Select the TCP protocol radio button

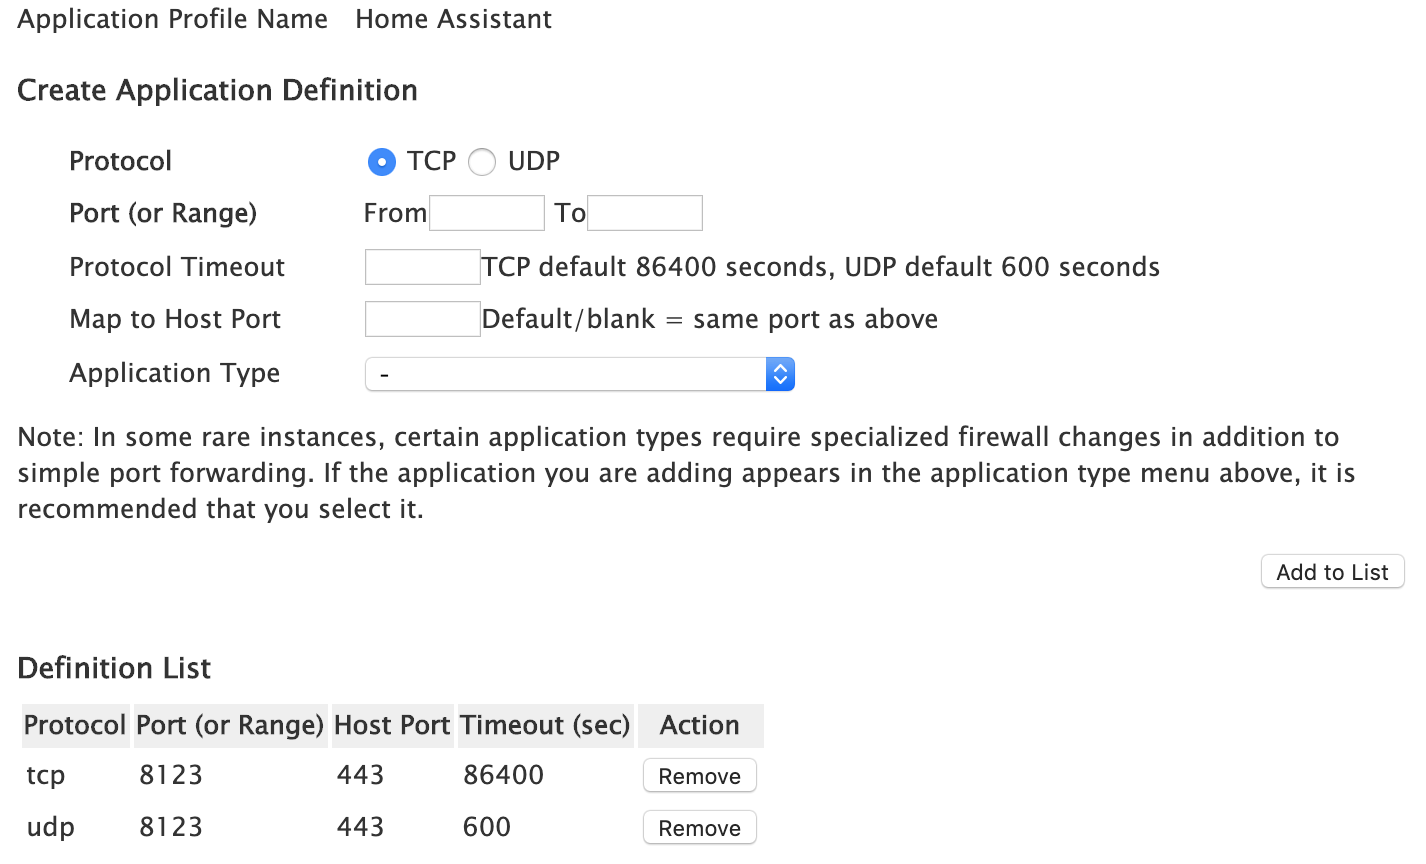click(382, 162)
